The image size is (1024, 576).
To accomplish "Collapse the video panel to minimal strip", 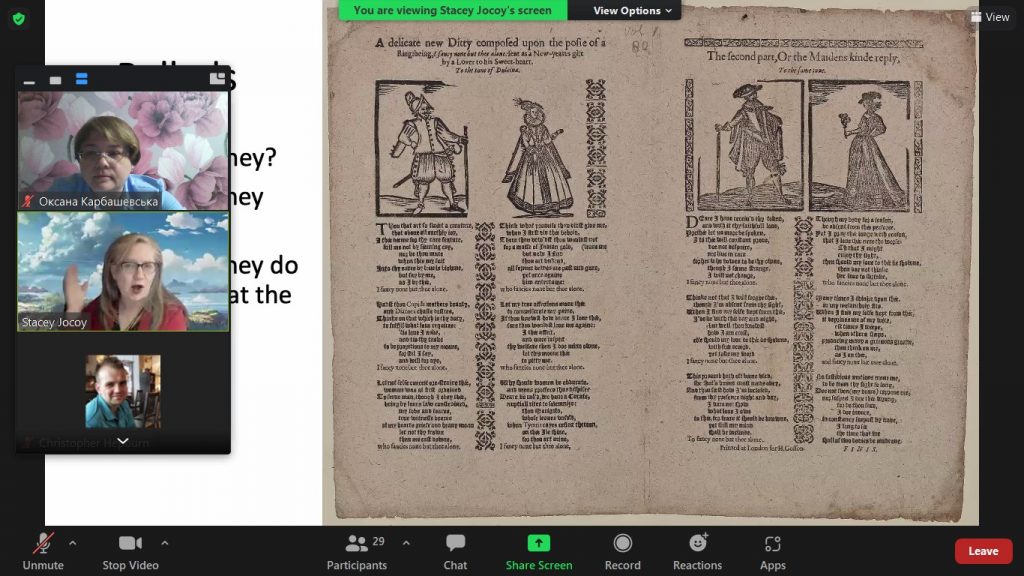I will coord(29,80).
